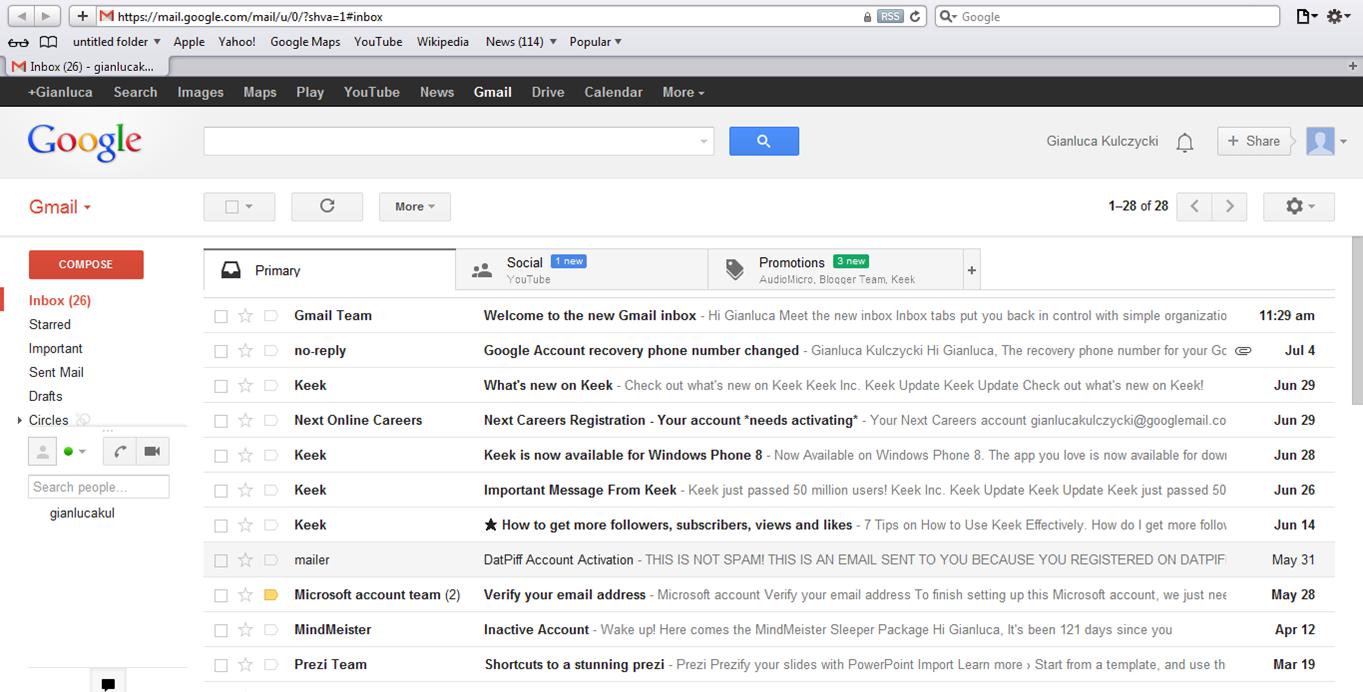
Task: Click the Gmail mail search box
Action: coord(459,141)
